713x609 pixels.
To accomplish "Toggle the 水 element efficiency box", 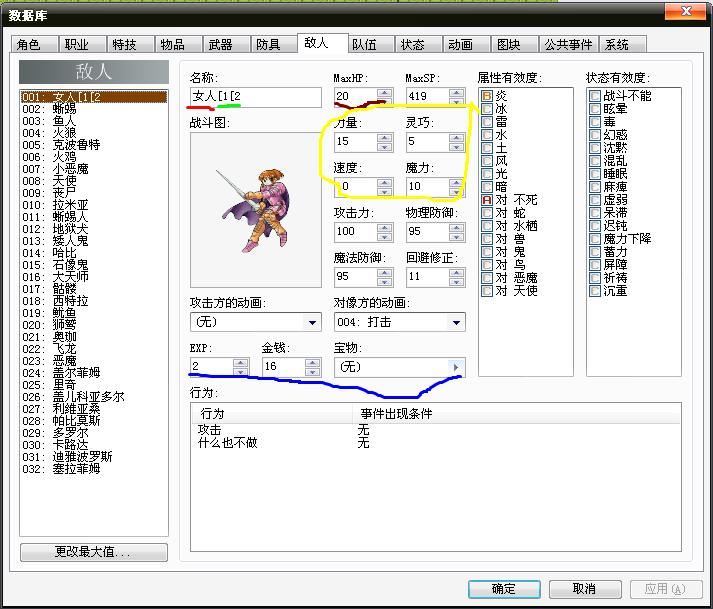I will [x=487, y=135].
